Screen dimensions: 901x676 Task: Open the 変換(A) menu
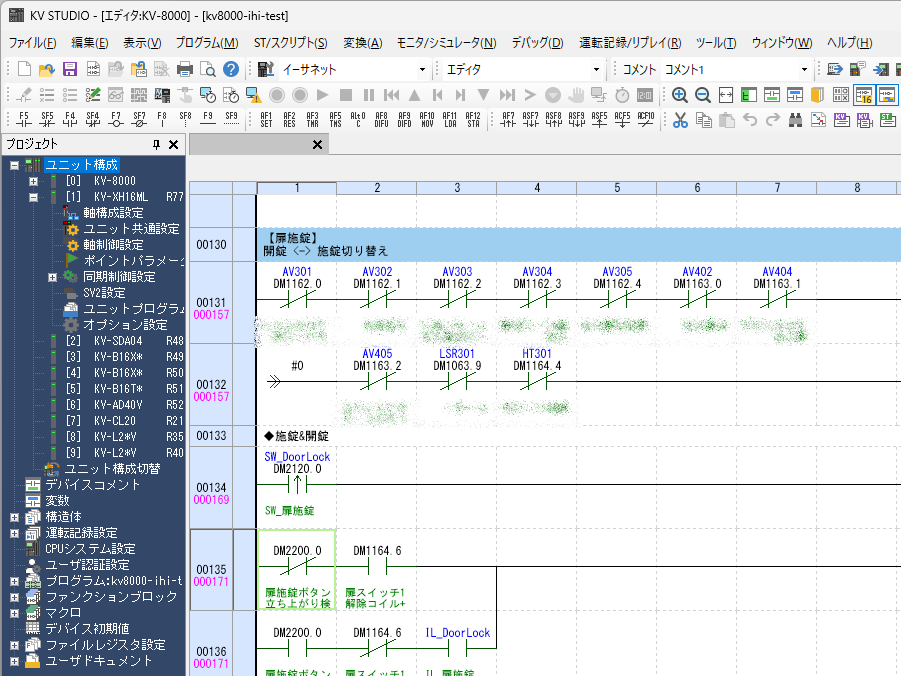click(x=363, y=43)
